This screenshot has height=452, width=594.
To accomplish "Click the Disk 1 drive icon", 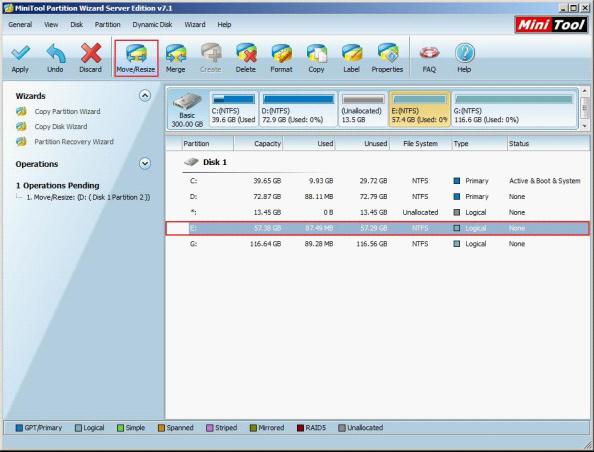I will point(191,162).
